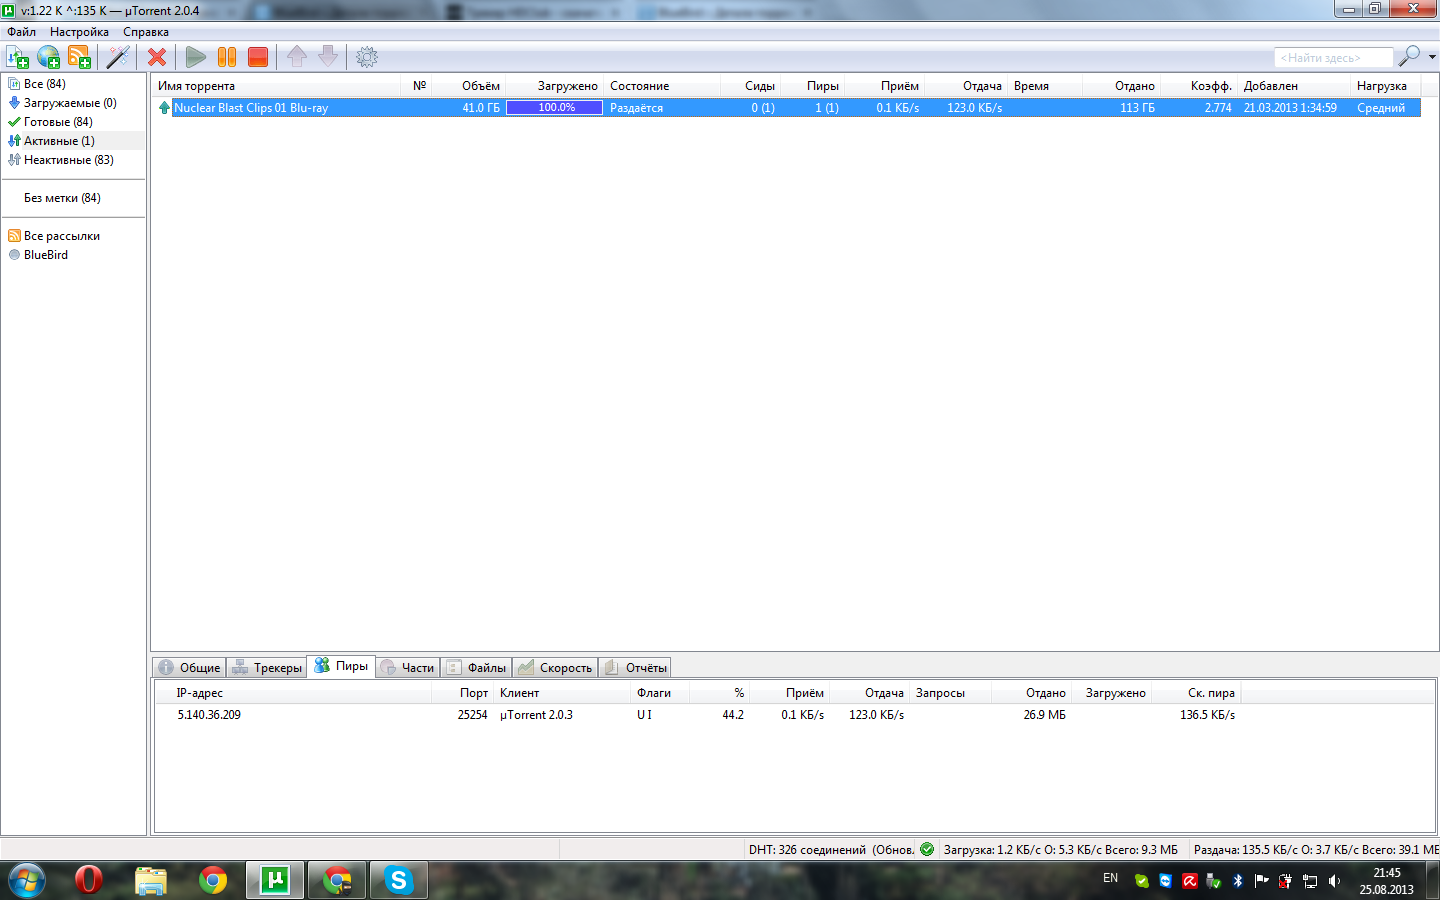Select 'Готовые (84)' in the sidebar
This screenshot has height=900, width=1440.
click(58, 122)
